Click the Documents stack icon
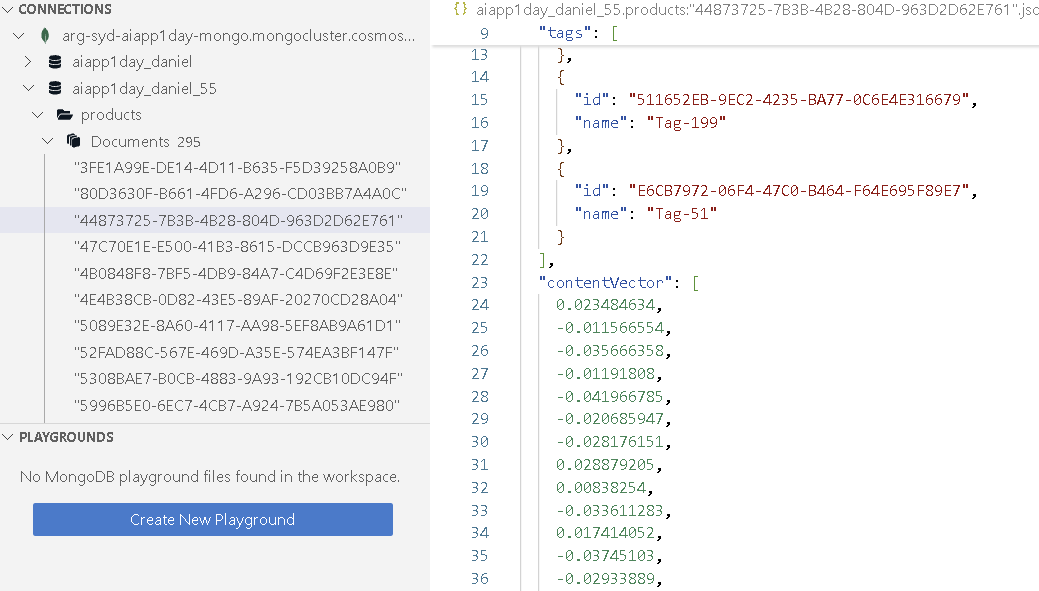The height and width of the screenshot is (591, 1039). click(x=74, y=142)
